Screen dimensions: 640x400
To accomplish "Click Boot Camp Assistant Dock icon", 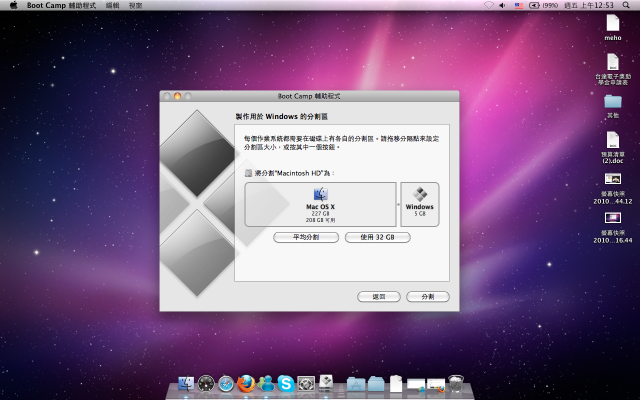I will 326,383.
